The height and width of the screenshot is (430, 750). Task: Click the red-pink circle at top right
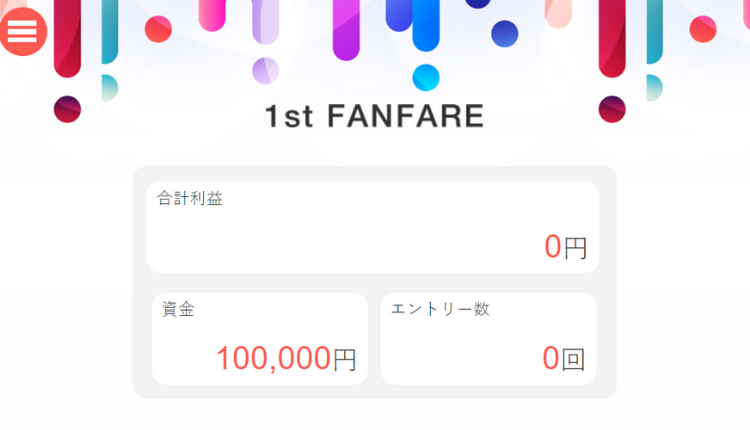click(x=703, y=29)
